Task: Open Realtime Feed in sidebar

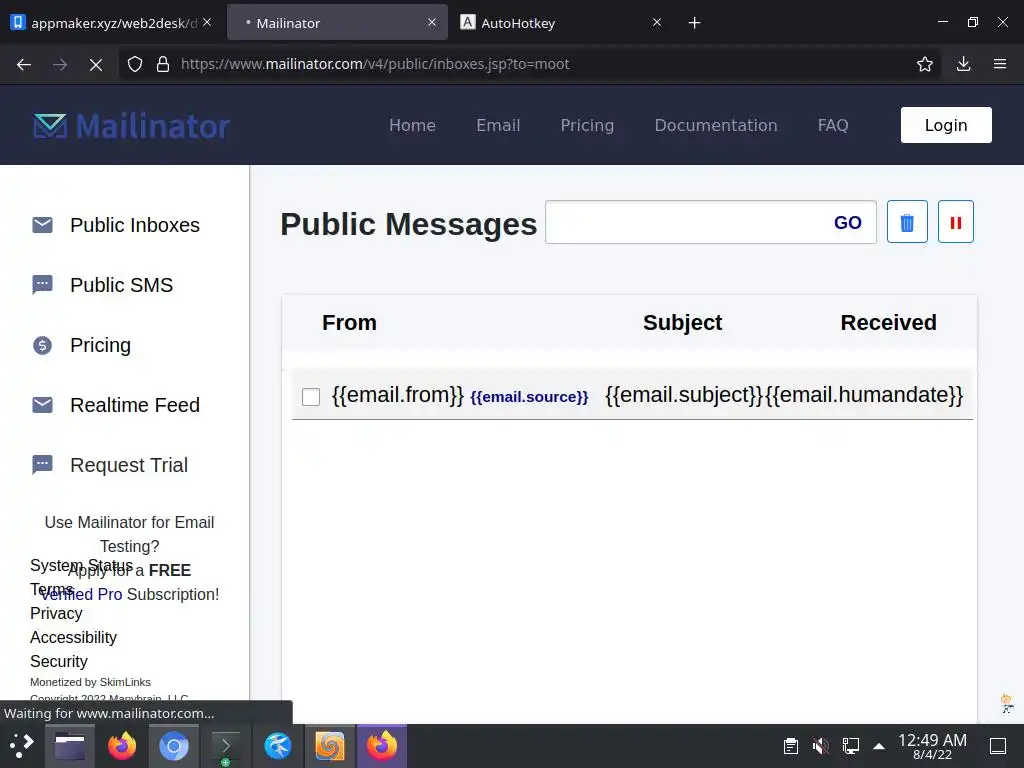Action: tap(135, 405)
